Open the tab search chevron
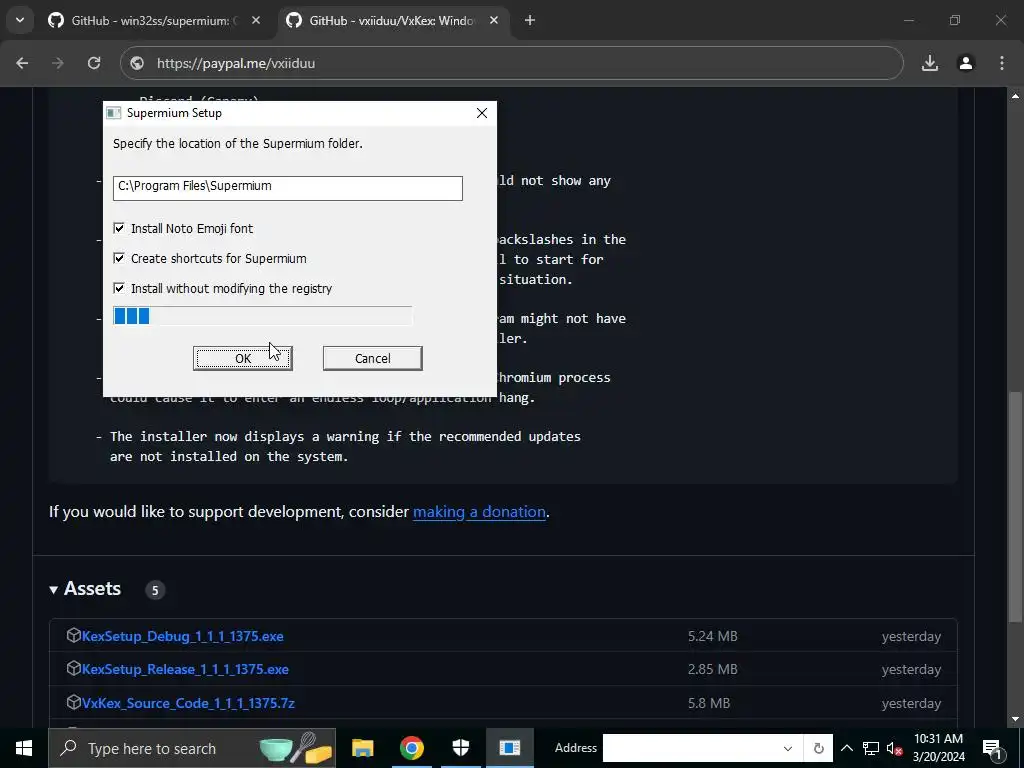1024x768 pixels. (x=20, y=20)
